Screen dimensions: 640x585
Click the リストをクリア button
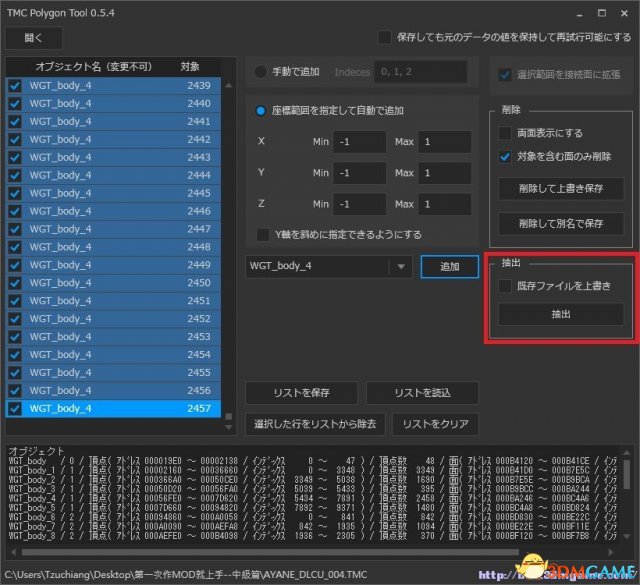(435, 424)
